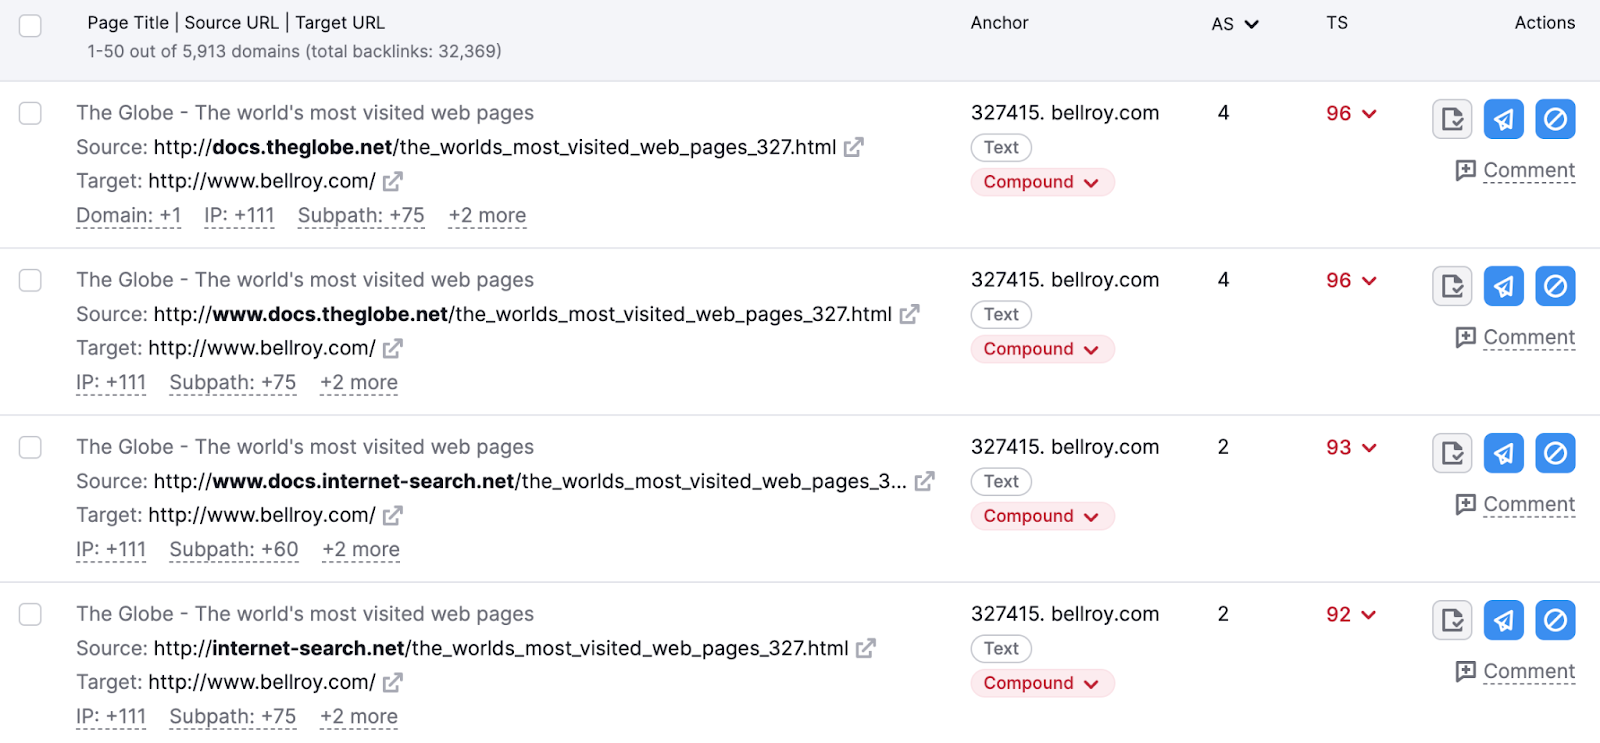Expand the Compound dropdown in the first row
Image resolution: width=1600 pixels, height=743 pixels.
pyautogui.click(x=1041, y=182)
